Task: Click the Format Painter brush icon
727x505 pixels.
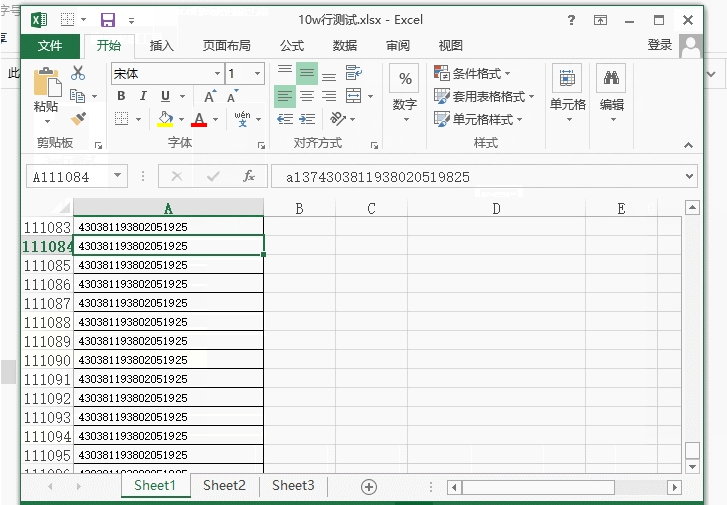Action: [79, 119]
